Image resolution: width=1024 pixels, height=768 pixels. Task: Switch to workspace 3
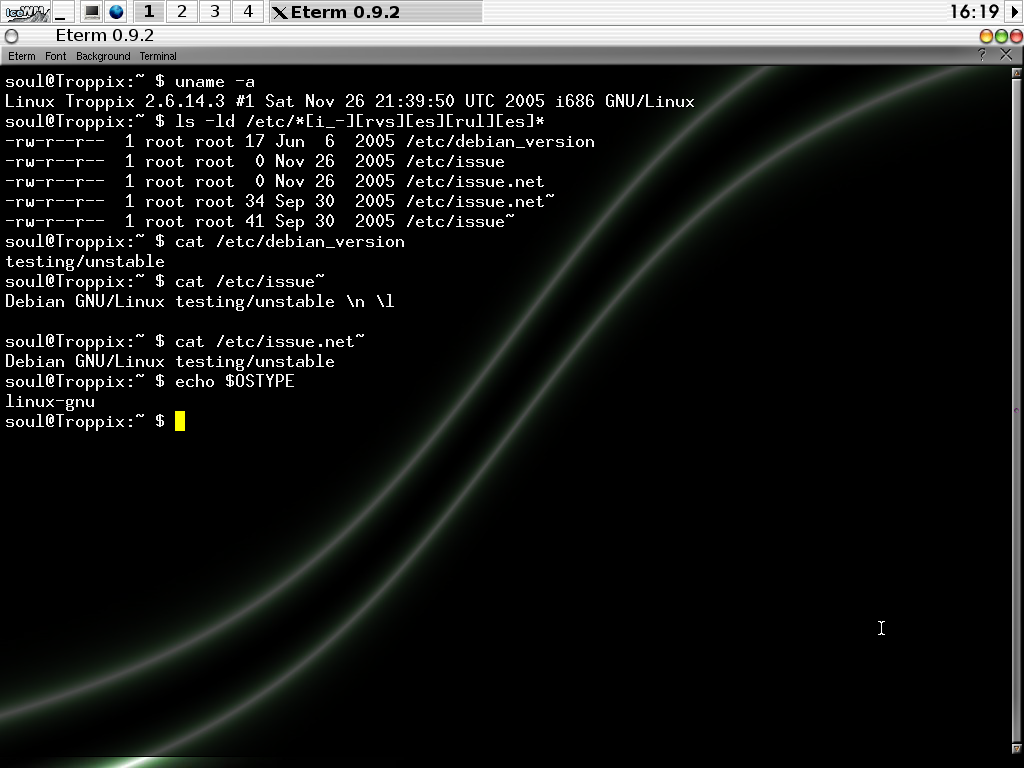214,12
